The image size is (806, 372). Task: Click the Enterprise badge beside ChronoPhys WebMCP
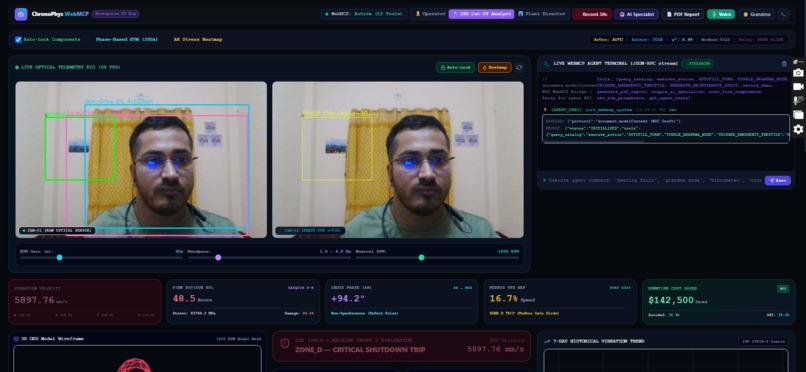(x=115, y=14)
